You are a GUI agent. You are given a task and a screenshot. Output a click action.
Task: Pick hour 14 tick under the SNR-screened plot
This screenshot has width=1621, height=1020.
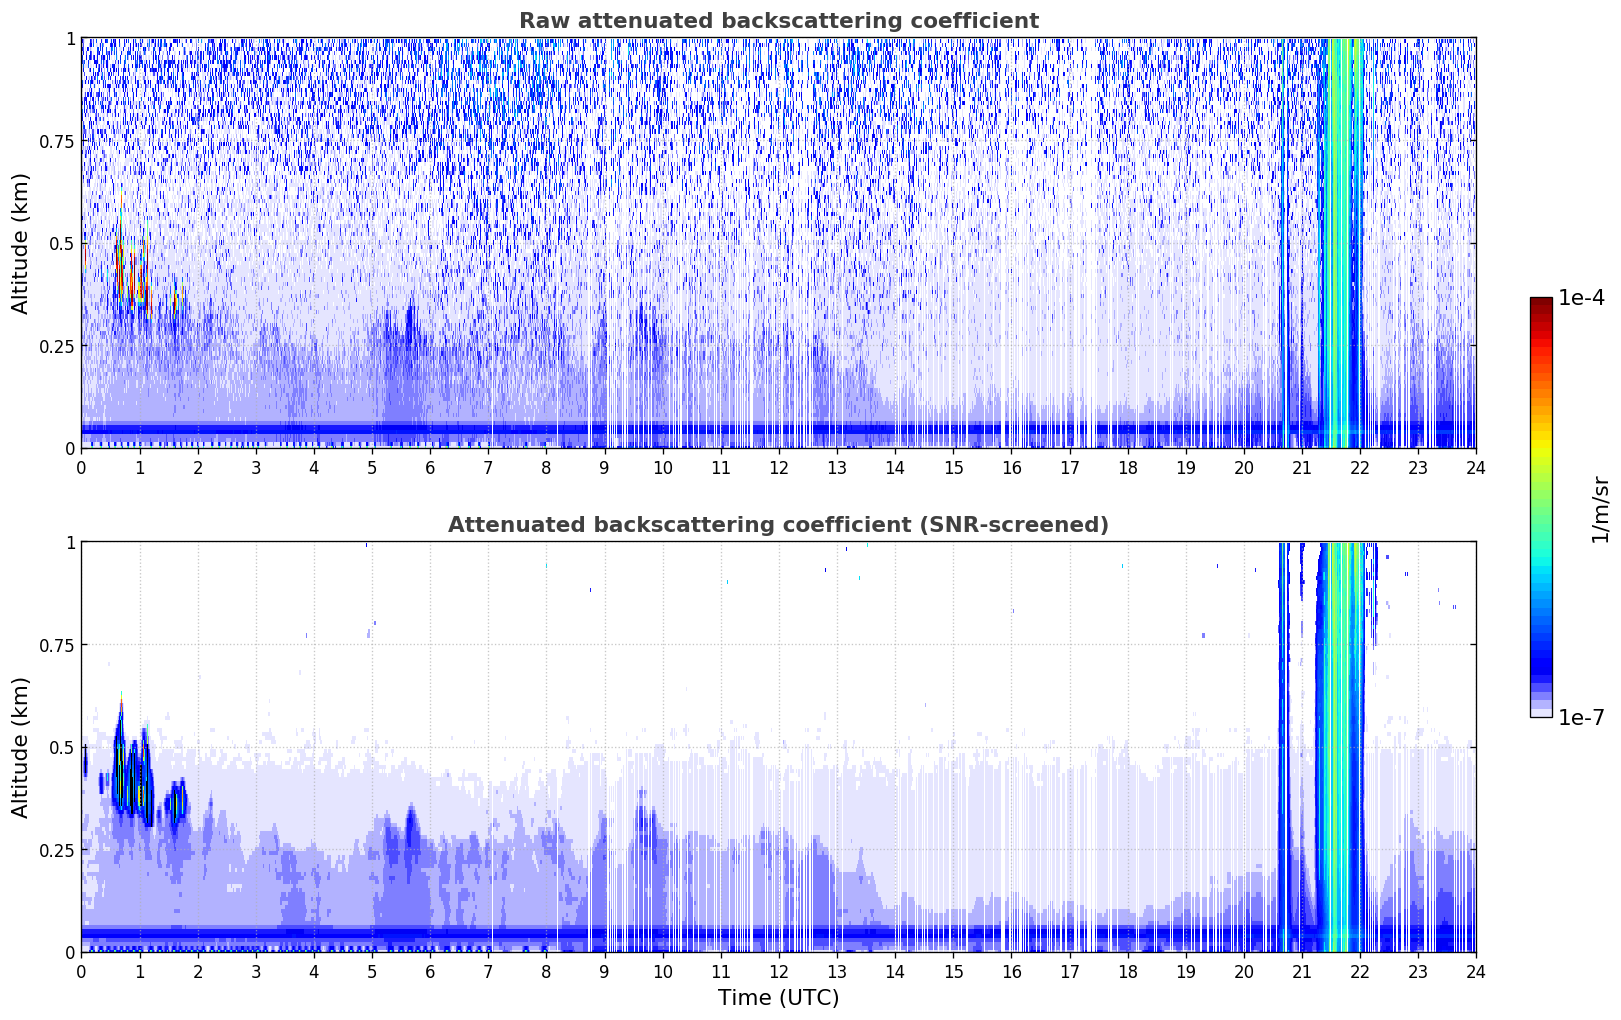click(x=895, y=971)
